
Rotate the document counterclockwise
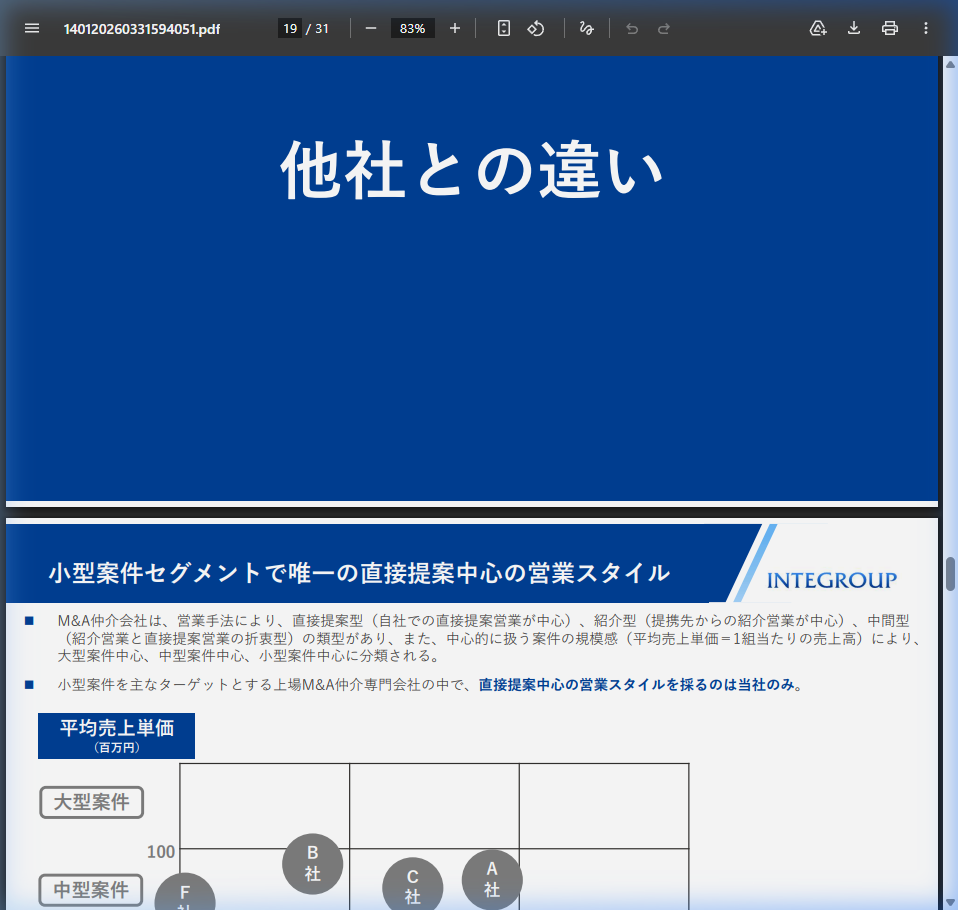[536, 28]
